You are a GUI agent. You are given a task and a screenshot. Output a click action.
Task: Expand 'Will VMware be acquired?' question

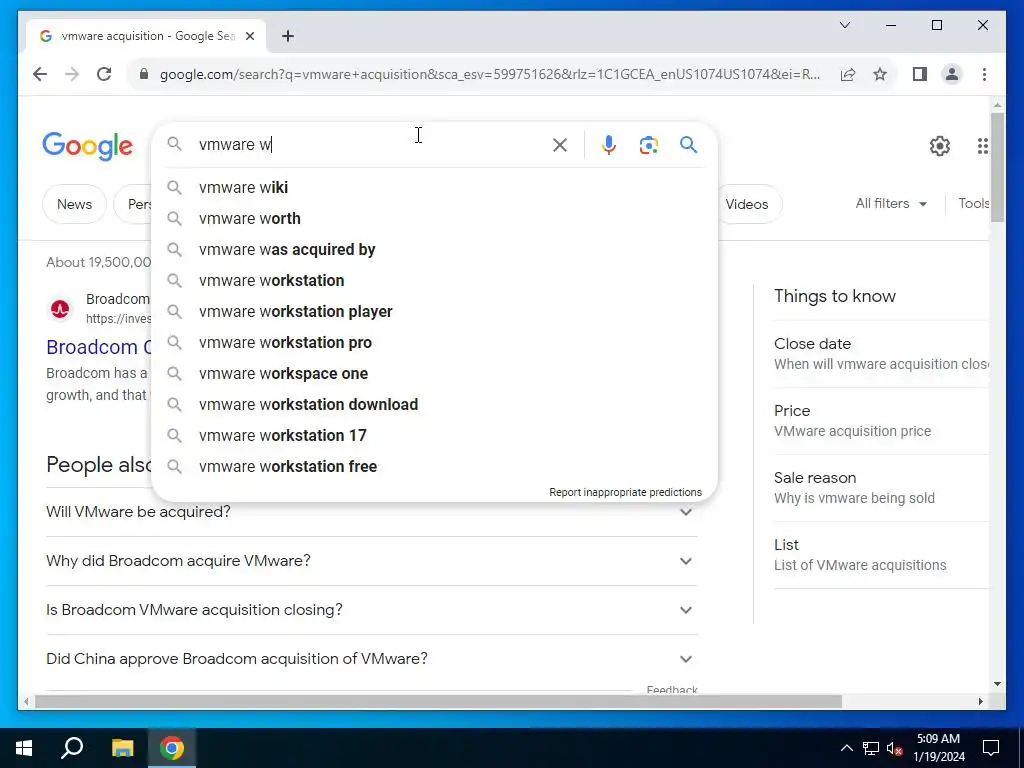372,512
